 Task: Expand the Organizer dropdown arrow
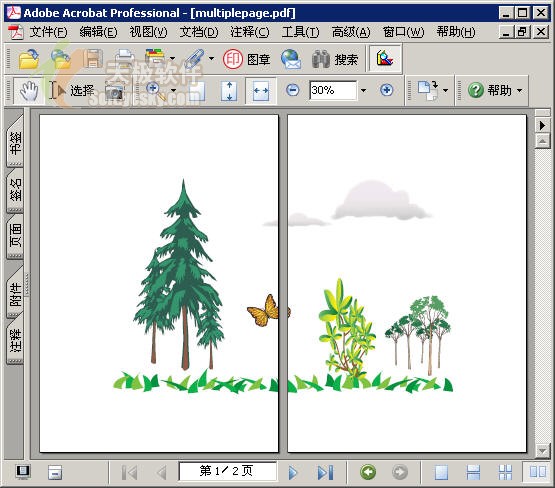[x=172, y=58]
